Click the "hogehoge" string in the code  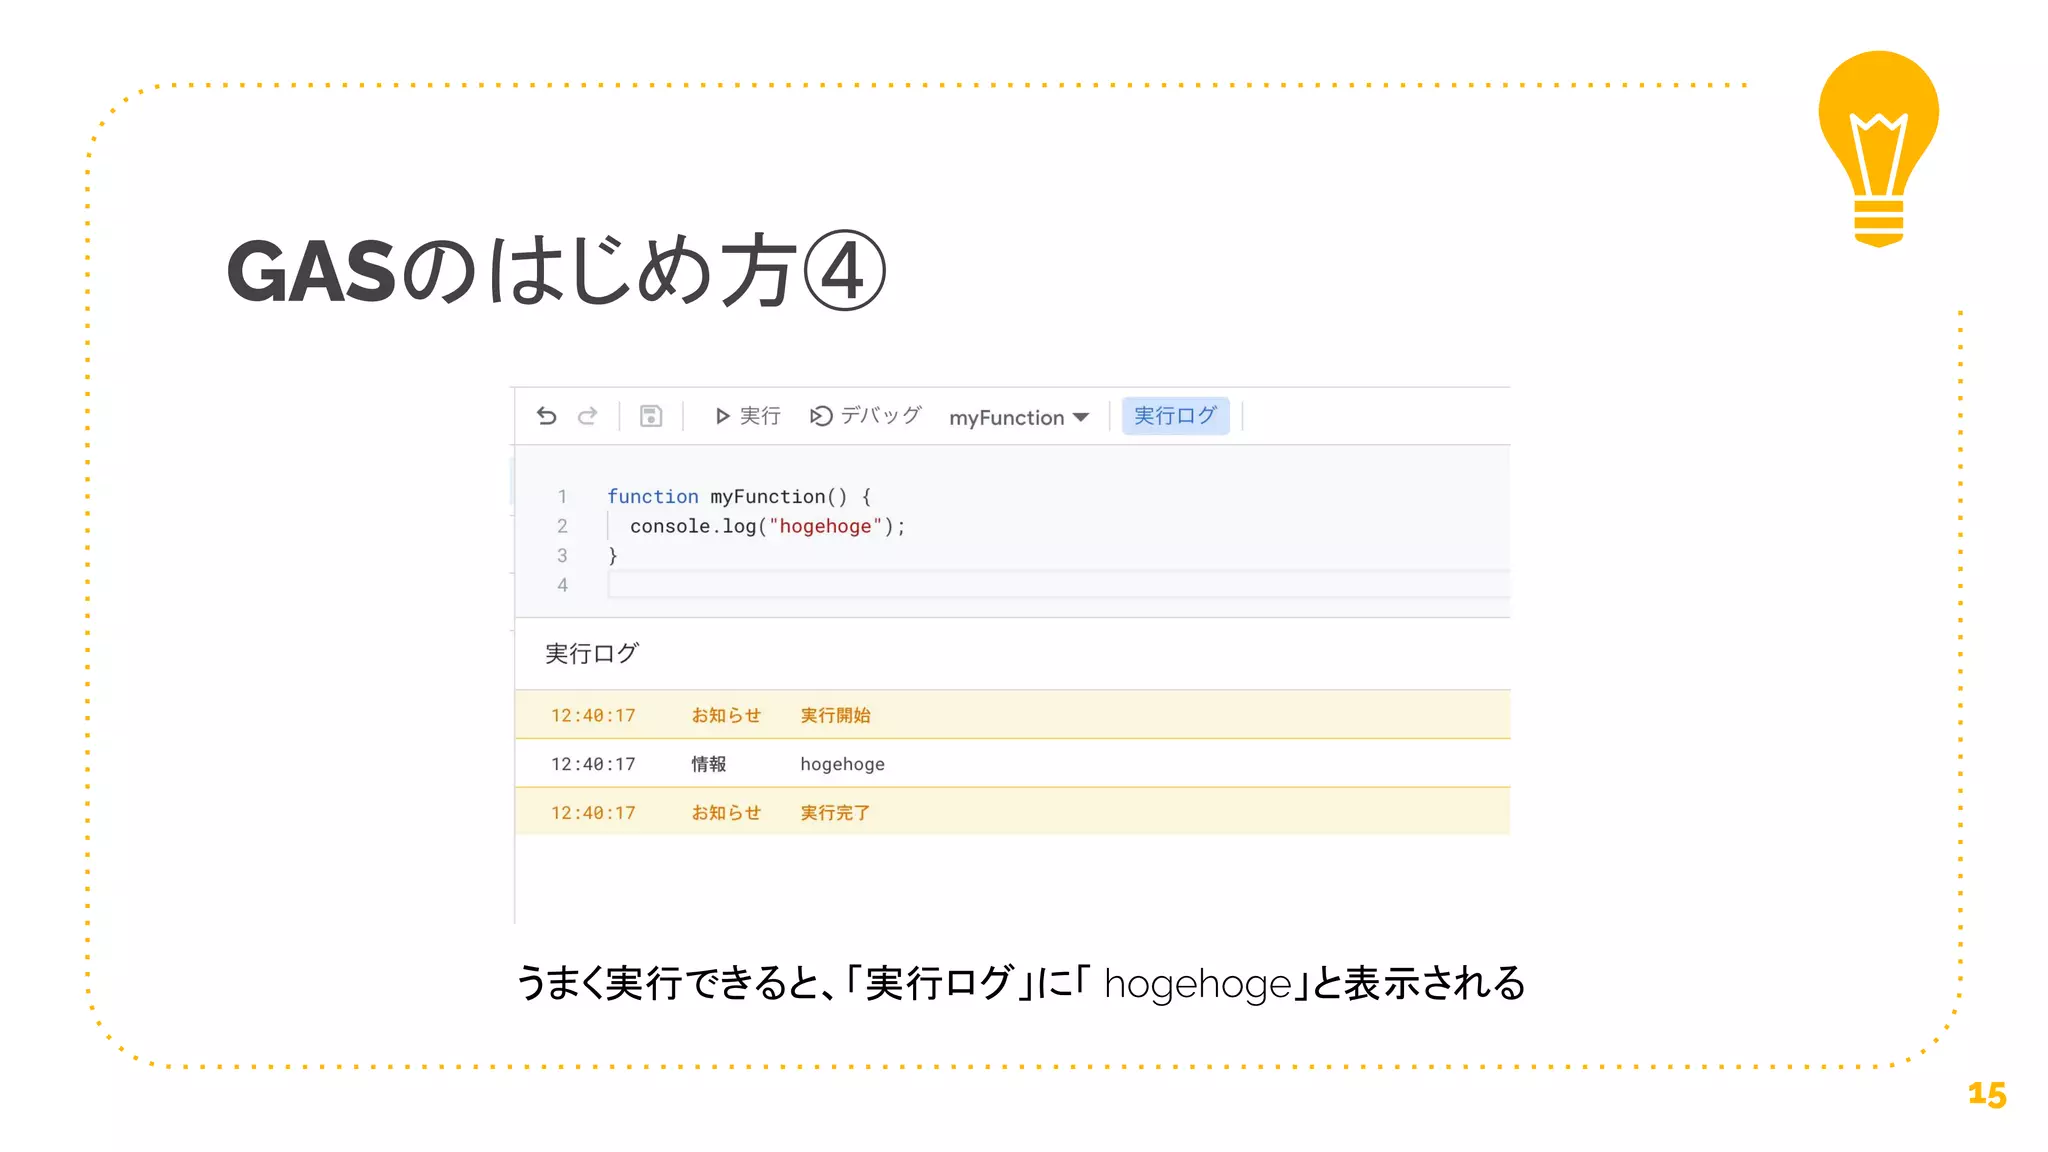click(x=825, y=527)
